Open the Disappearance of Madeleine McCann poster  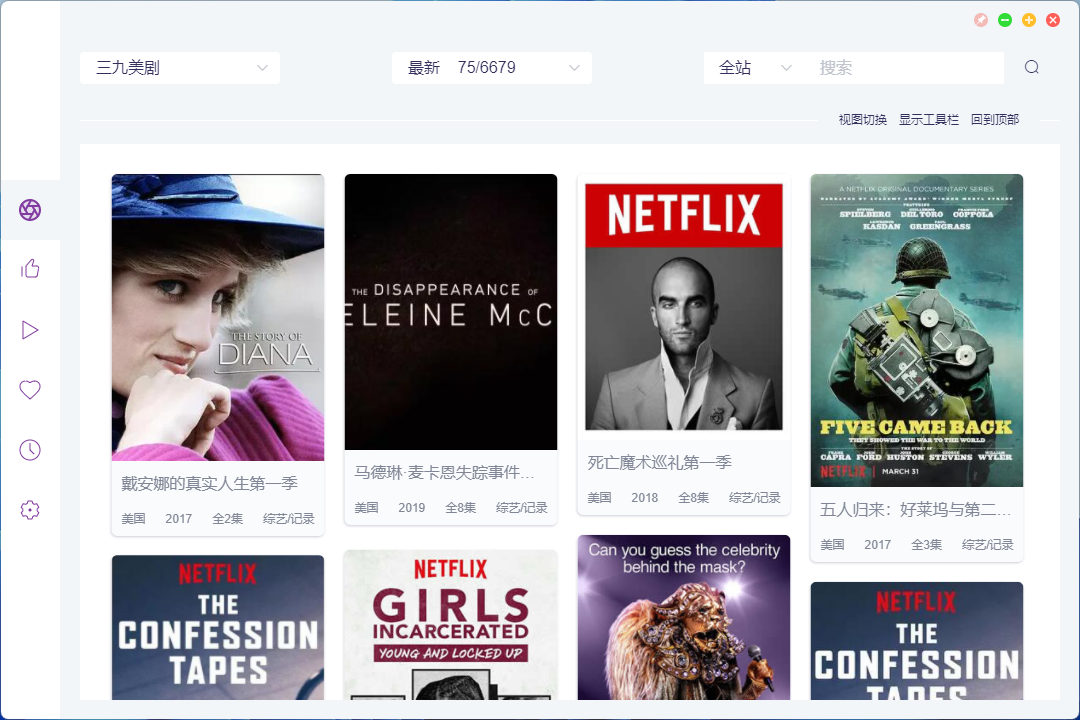tap(450, 311)
